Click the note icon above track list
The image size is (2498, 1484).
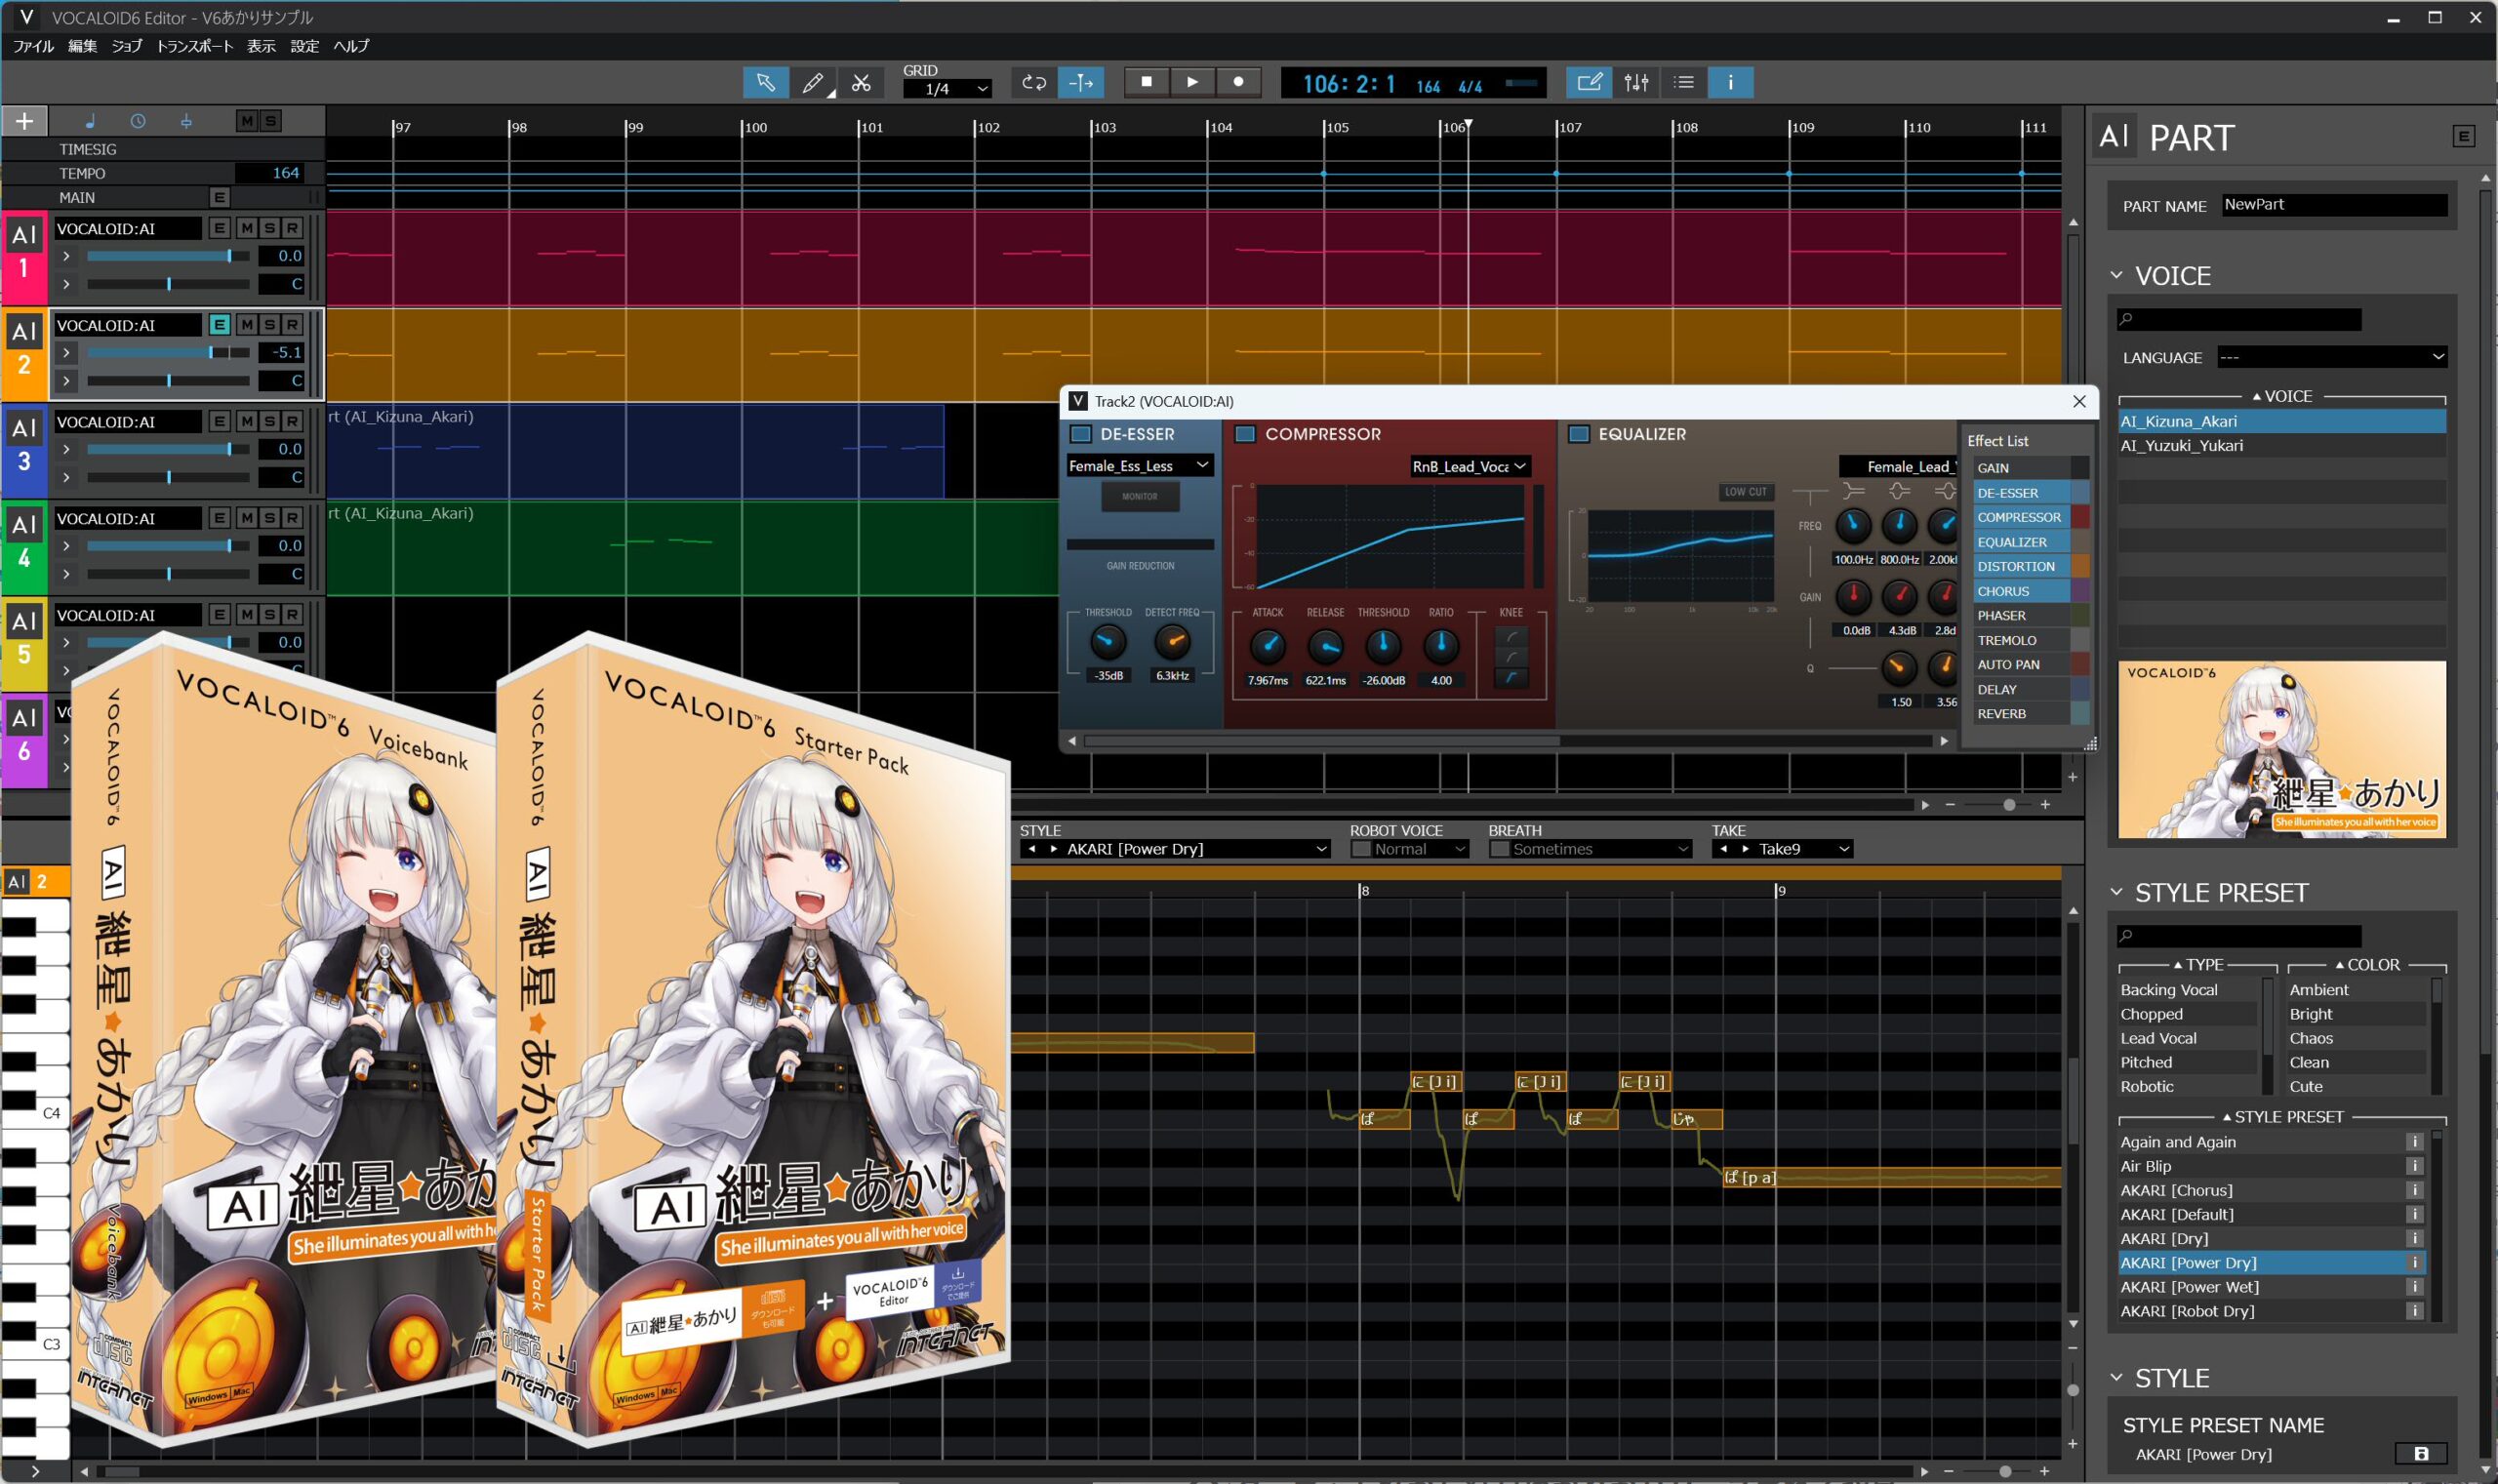pyautogui.click(x=90, y=121)
